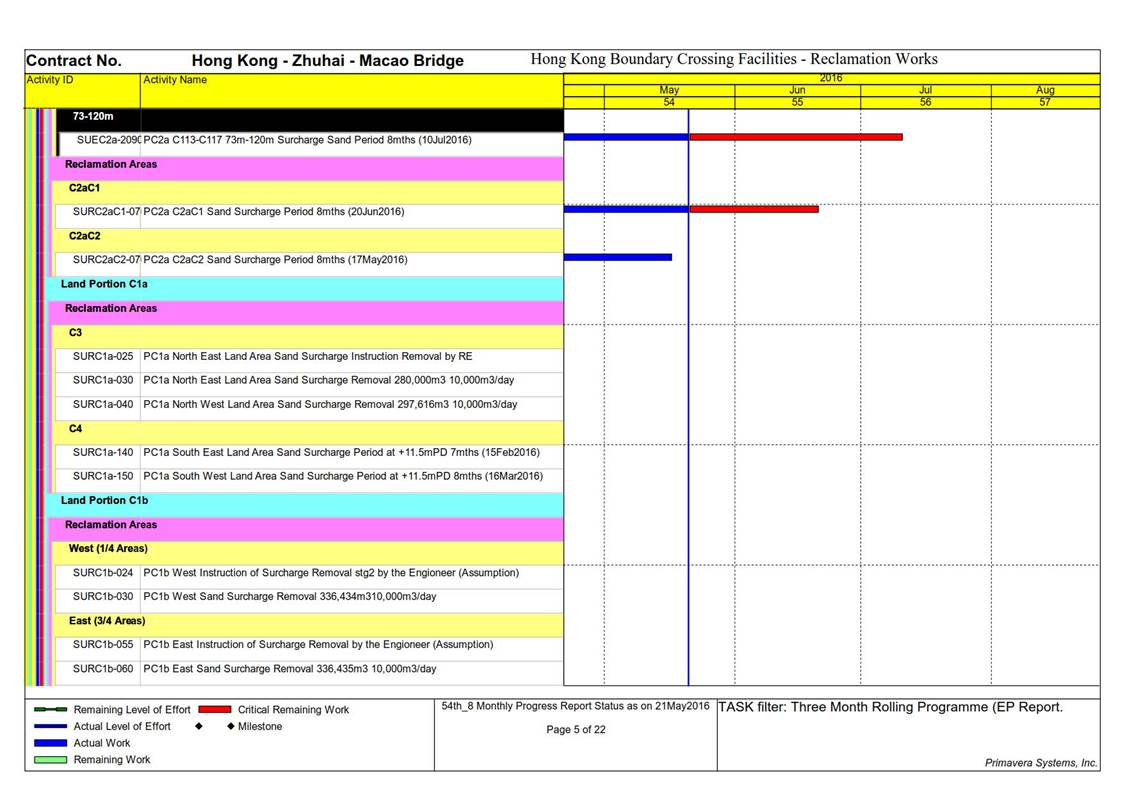This screenshot has width=1123, height=794.
Task: Click the Page 5 of 22 text
Action: (x=576, y=730)
